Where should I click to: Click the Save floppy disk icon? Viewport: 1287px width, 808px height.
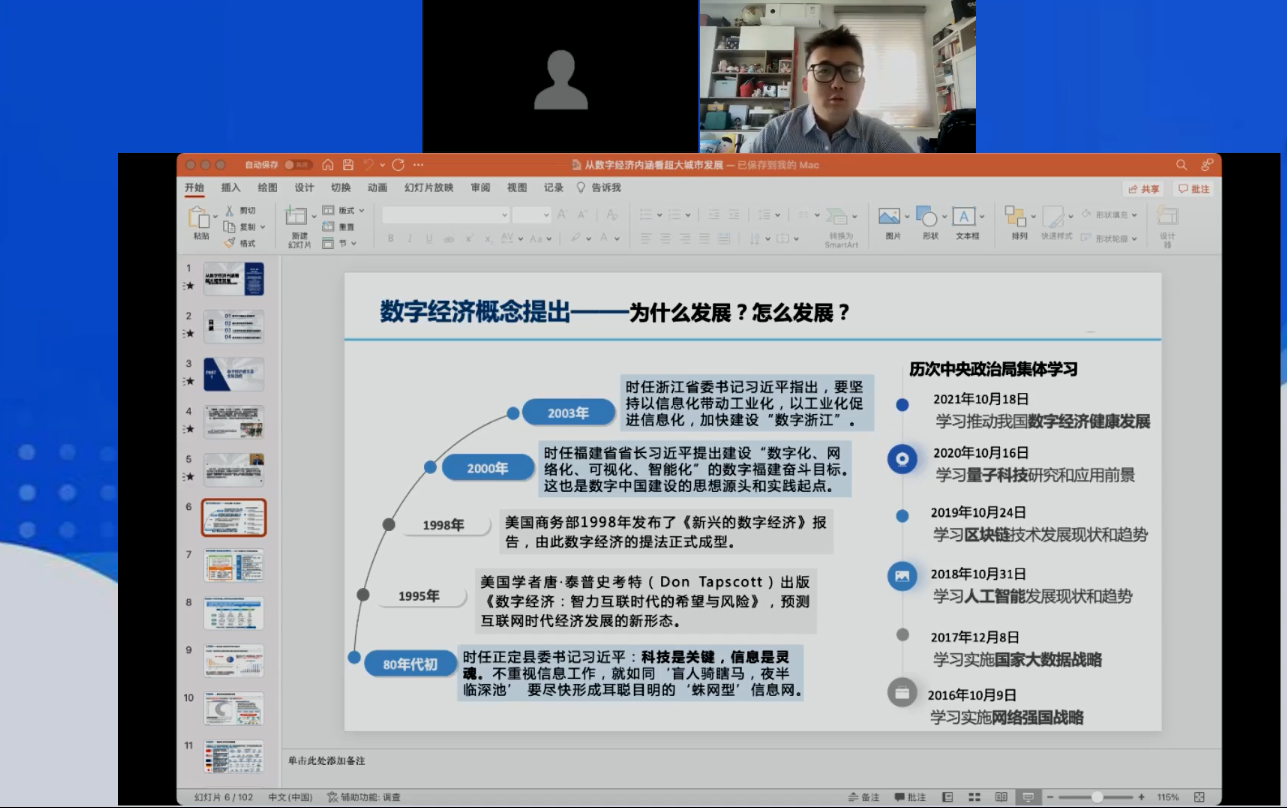(x=348, y=165)
